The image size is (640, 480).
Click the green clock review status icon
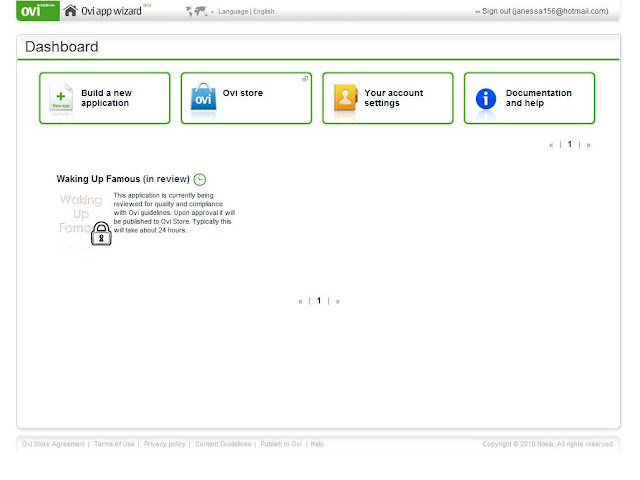(200, 179)
